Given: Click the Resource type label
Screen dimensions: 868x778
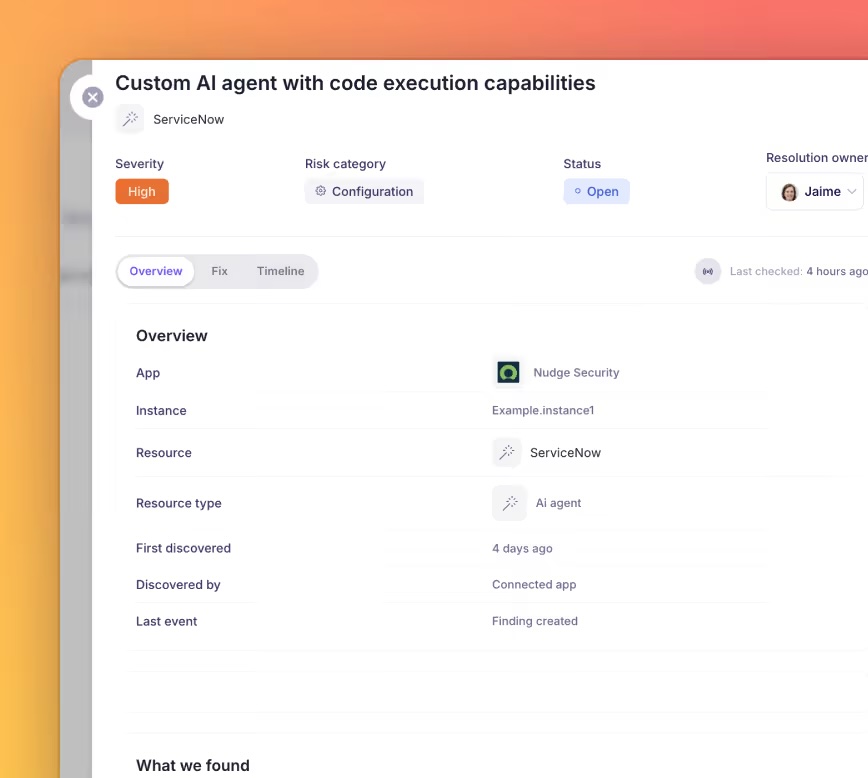Looking at the screenshot, I should pyautogui.click(x=179, y=503).
